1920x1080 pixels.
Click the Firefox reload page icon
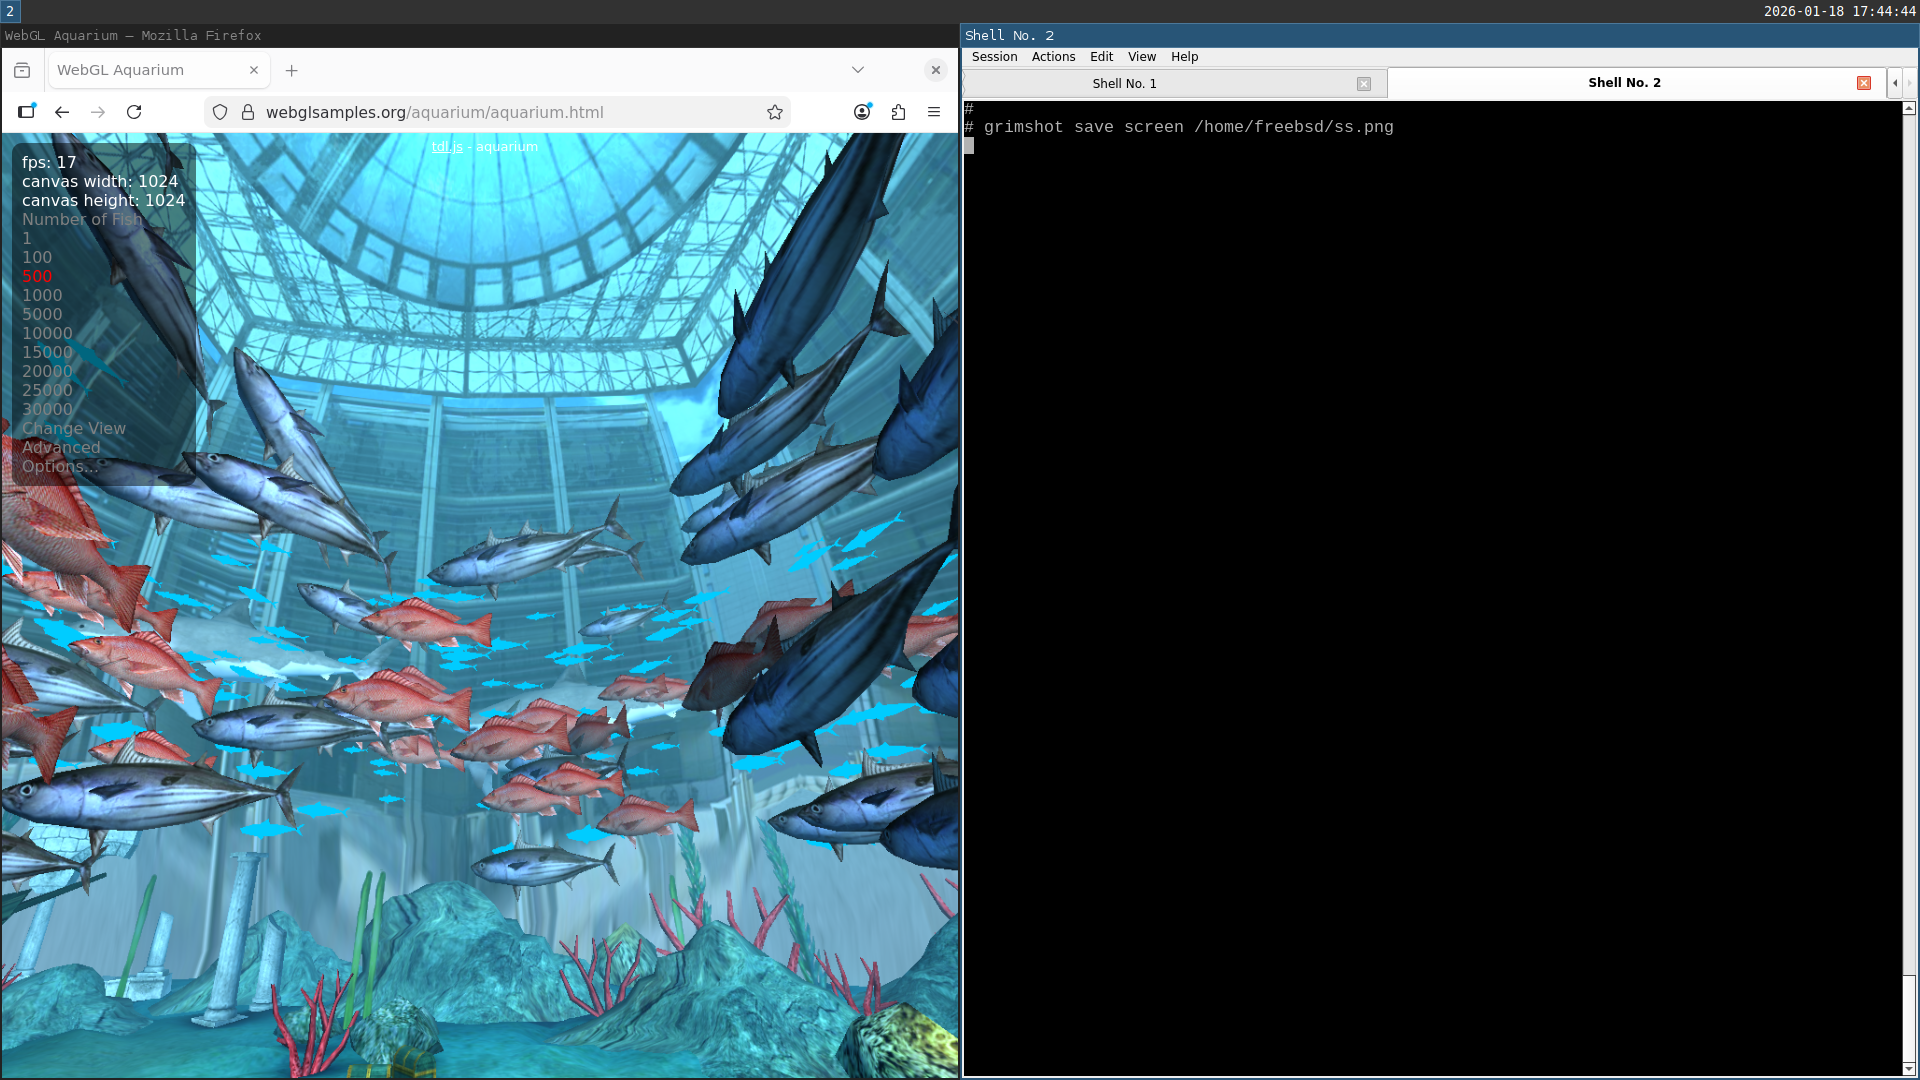pyautogui.click(x=134, y=112)
